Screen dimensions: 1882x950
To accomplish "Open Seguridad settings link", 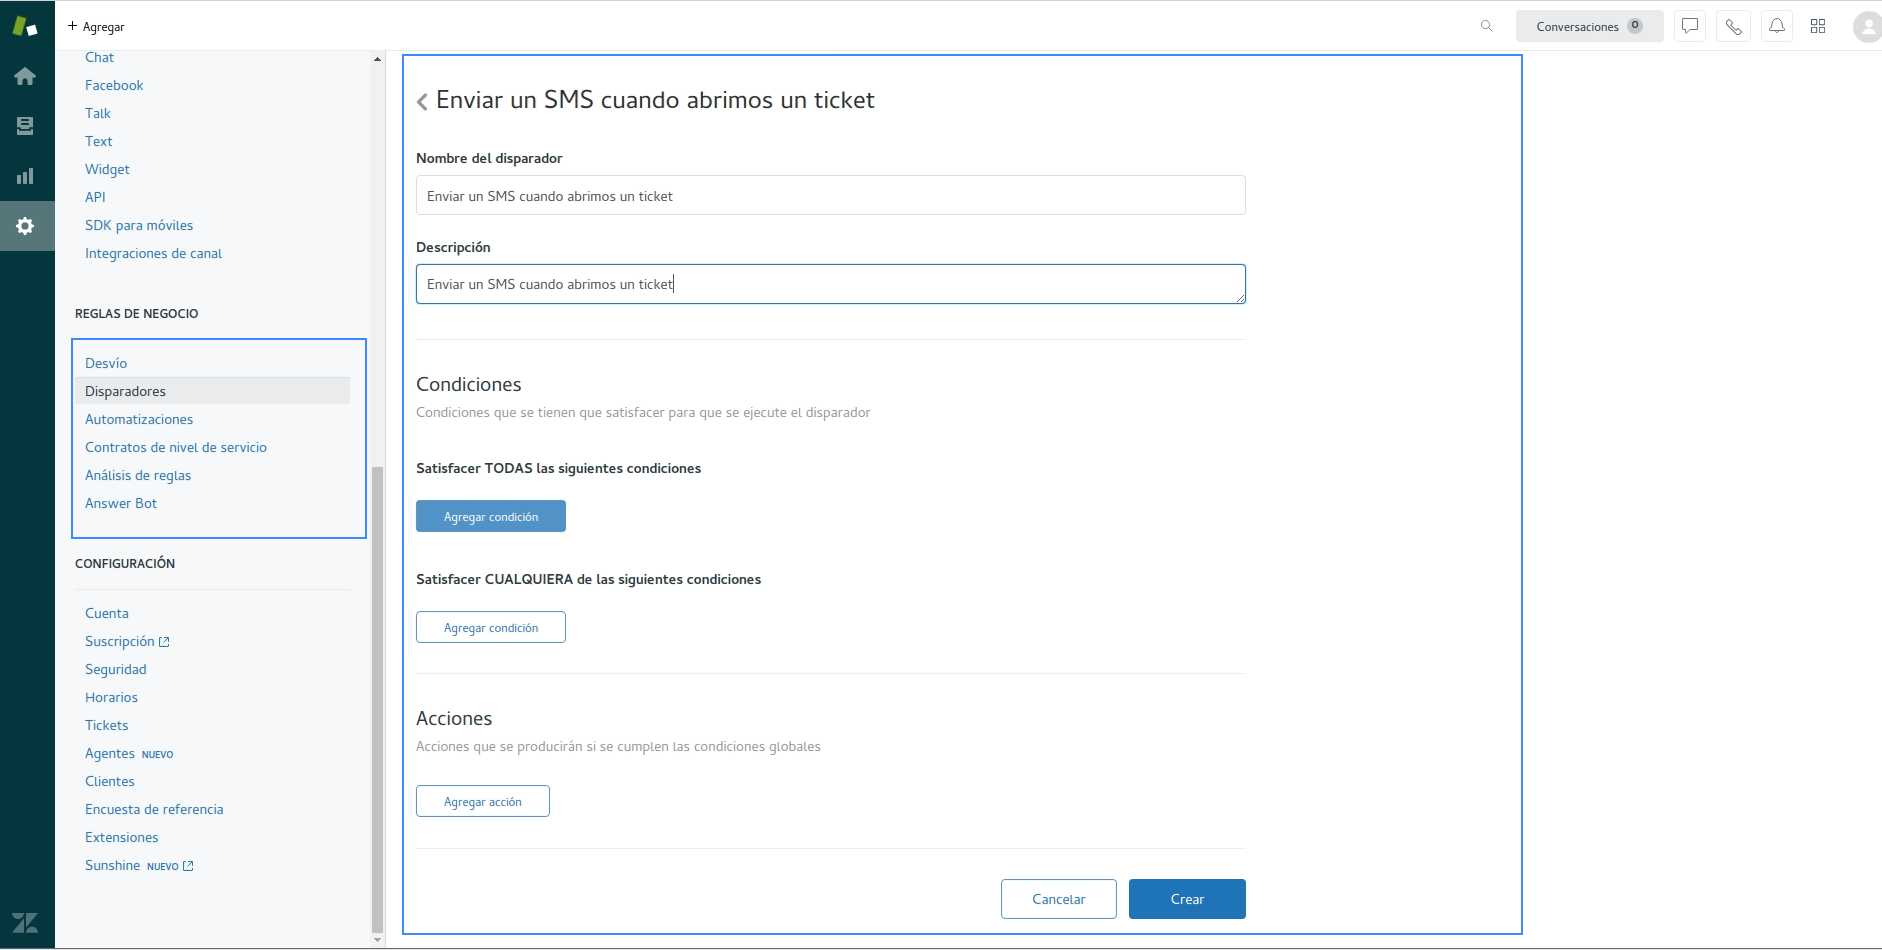I will click(116, 669).
